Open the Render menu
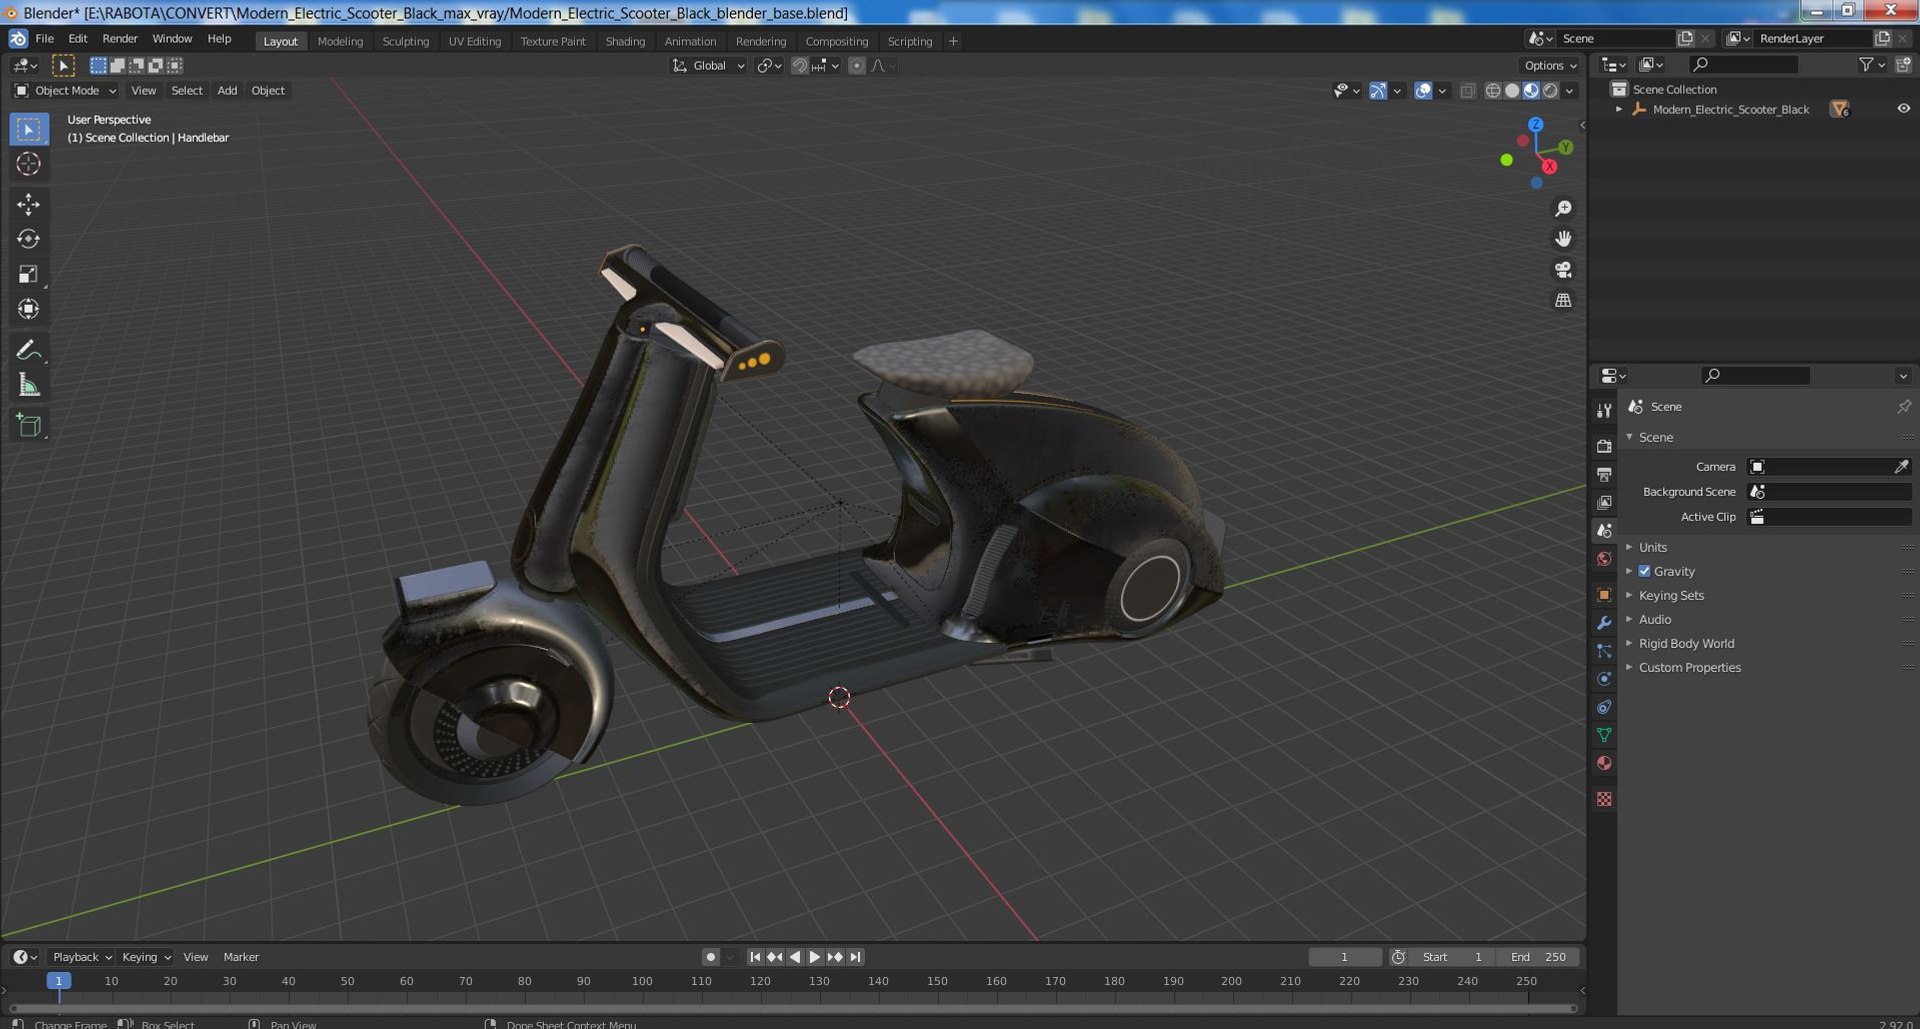The width and height of the screenshot is (1920, 1029). pos(120,39)
